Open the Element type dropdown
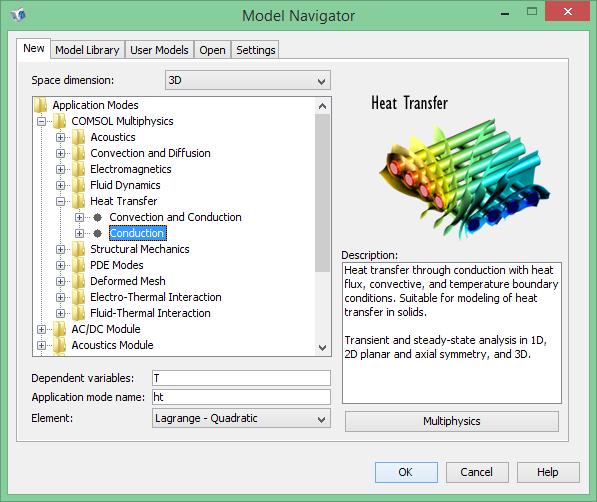Image resolution: width=597 pixels, height=502 pixels. (241, 418)
